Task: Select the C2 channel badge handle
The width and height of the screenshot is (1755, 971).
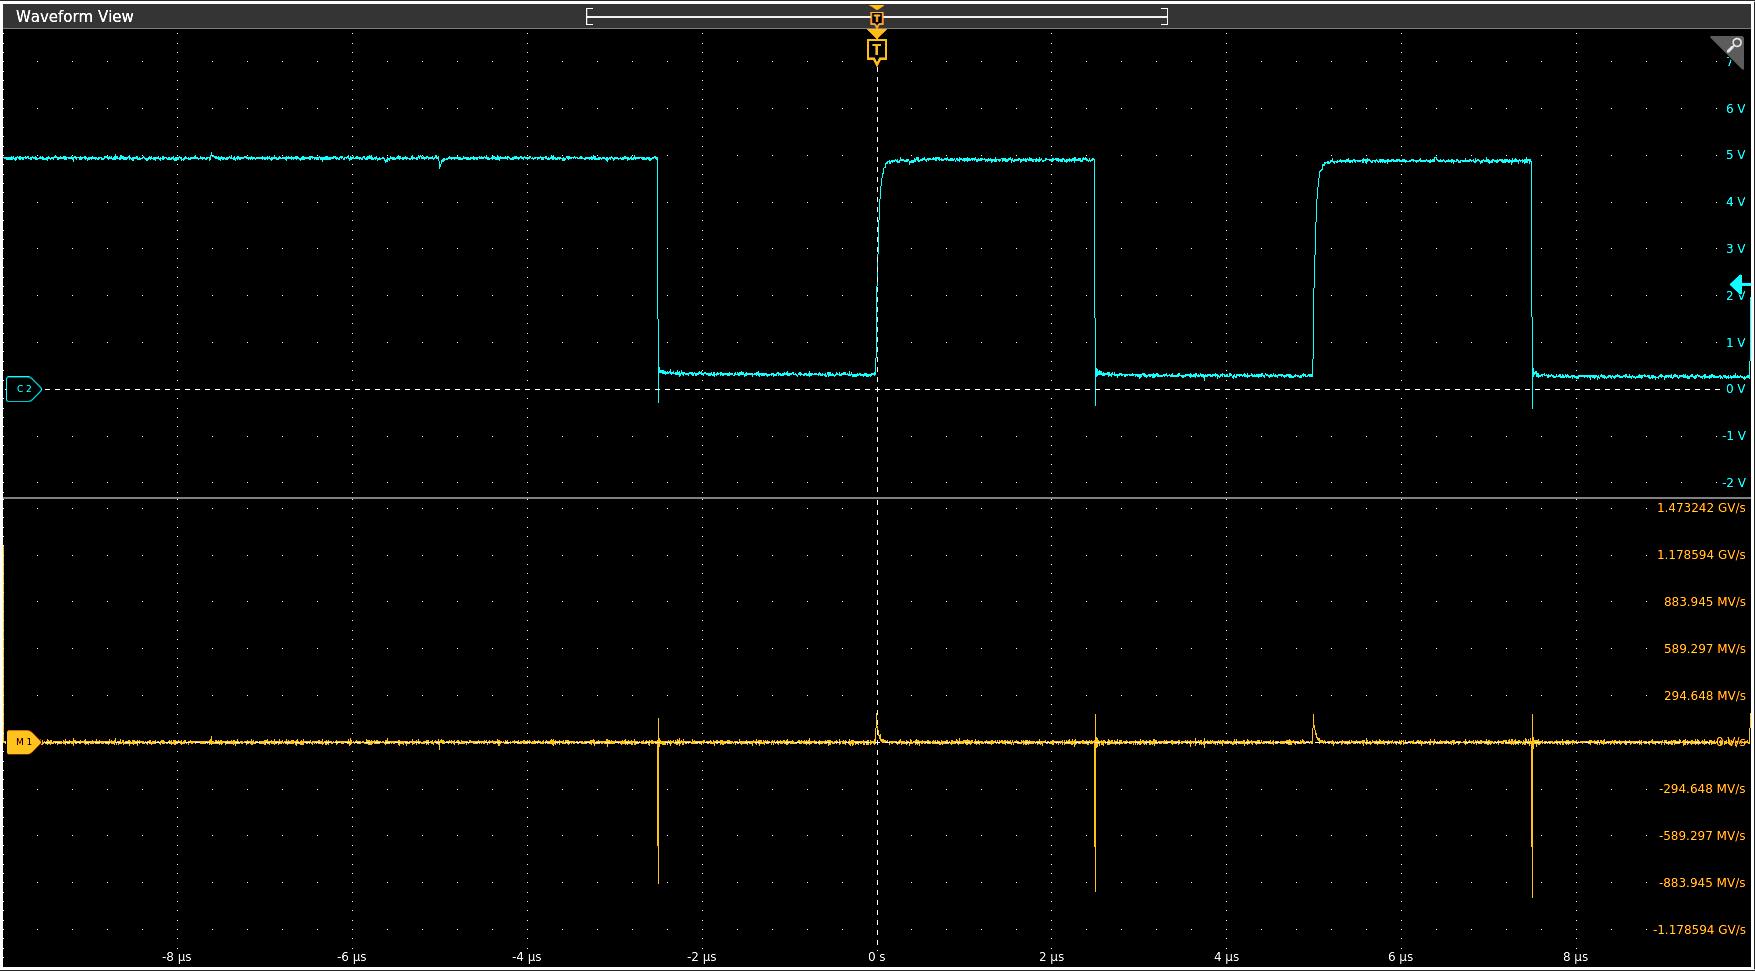Action: click(x=23, y=389)
